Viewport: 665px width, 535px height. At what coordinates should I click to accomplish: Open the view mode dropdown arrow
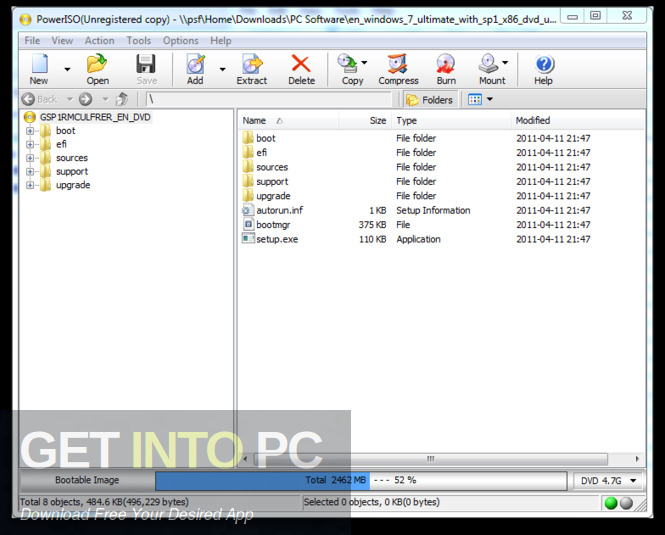coord(490,99)
